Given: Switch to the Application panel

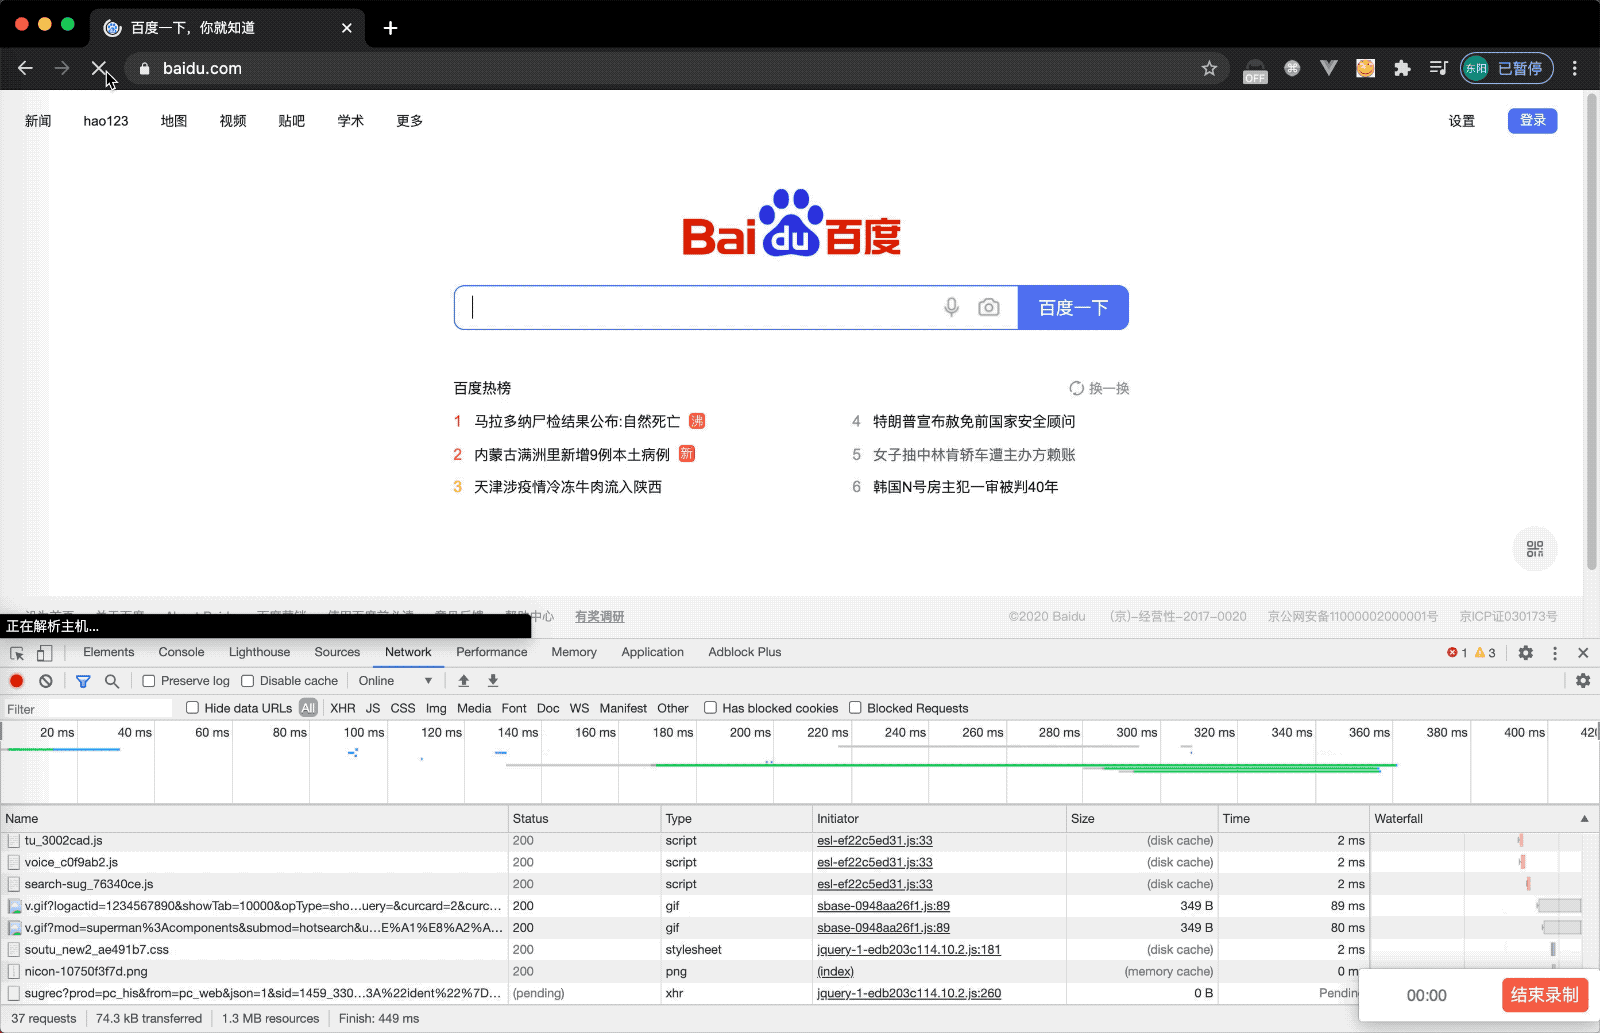Looking at the screenshot, I should [x=652, y=652].
